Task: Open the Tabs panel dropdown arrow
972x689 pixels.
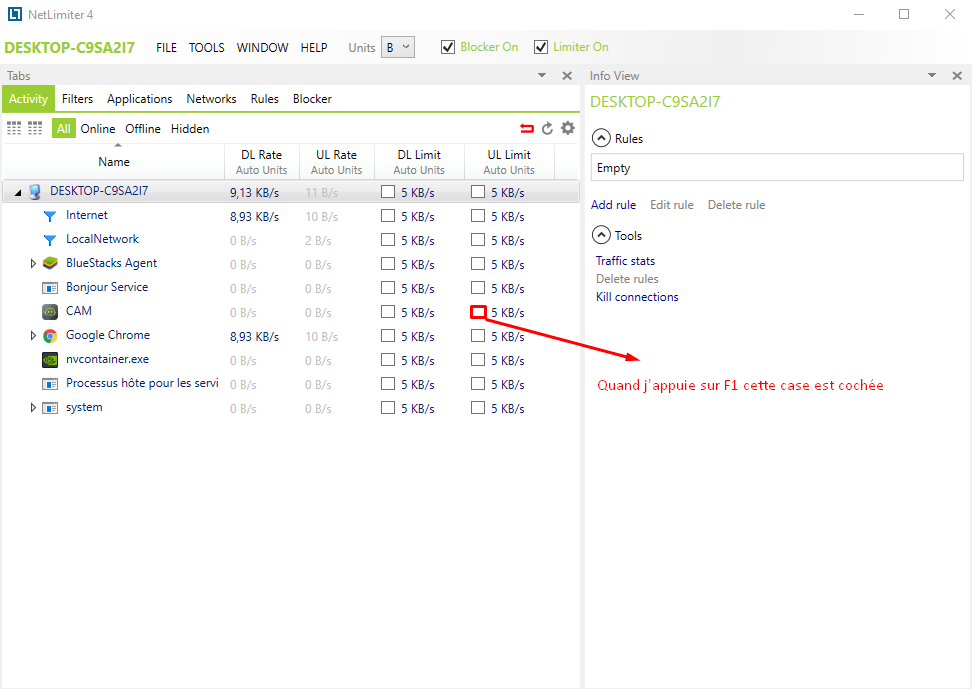Action: coord(542,75)
